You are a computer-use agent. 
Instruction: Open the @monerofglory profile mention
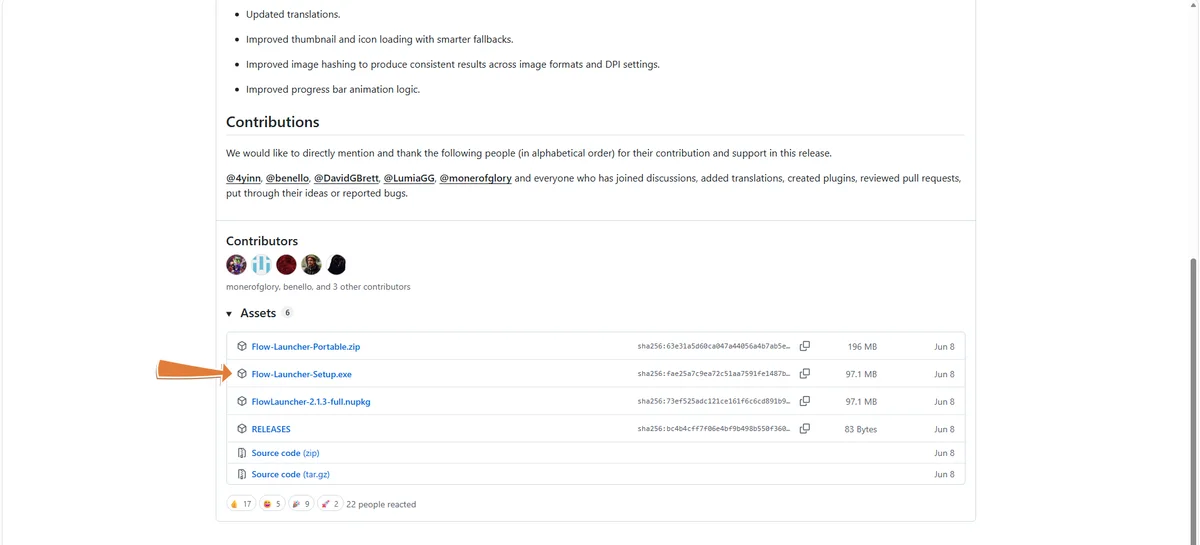[475, 178]
